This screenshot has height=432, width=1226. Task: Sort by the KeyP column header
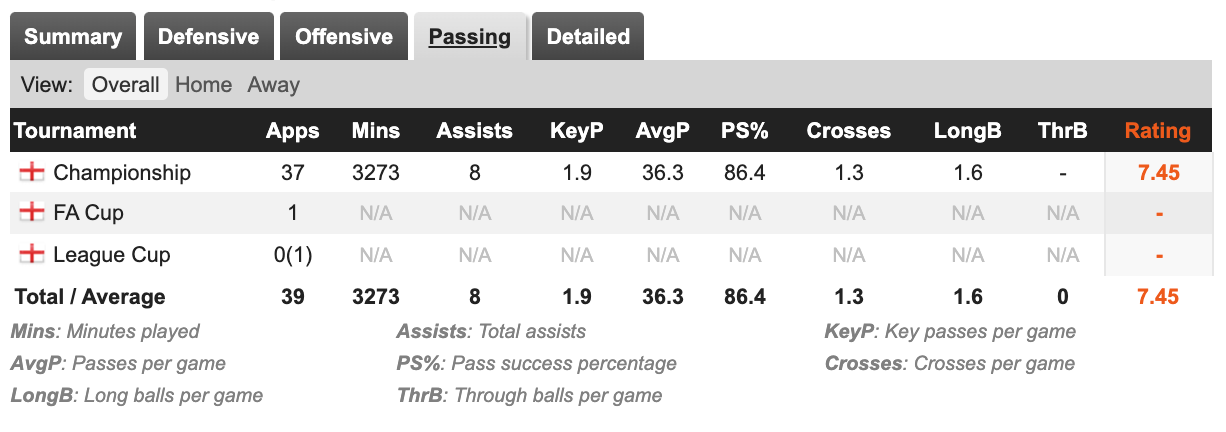click(576, 131)
